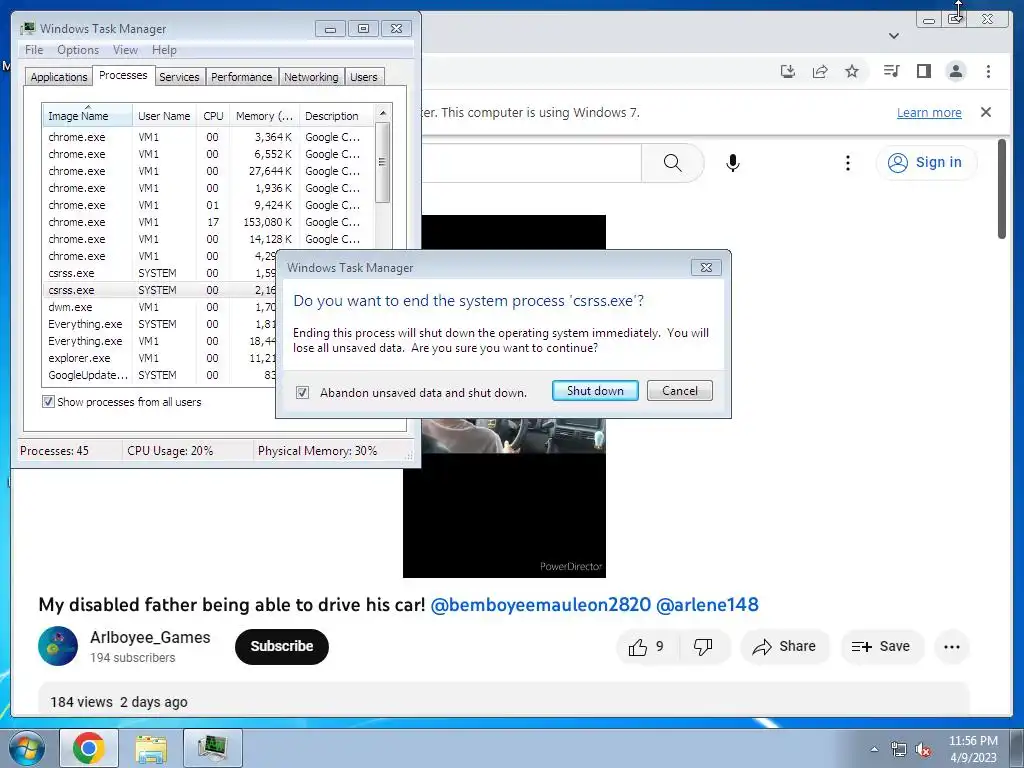The height and width of the screenshot is (768, 1024).
Task: Open Chrome profile avatar icon
Action: [955, 71]
